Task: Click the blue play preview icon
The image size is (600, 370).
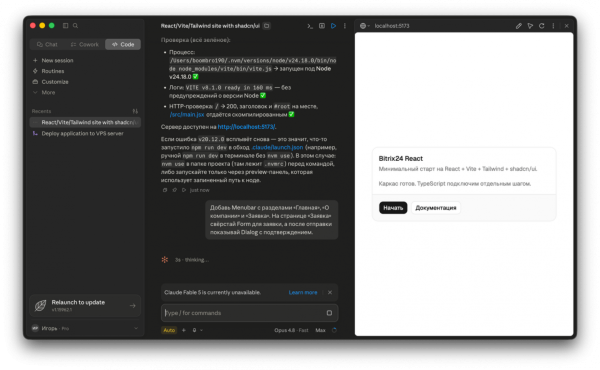Action: tap(333, 26)
